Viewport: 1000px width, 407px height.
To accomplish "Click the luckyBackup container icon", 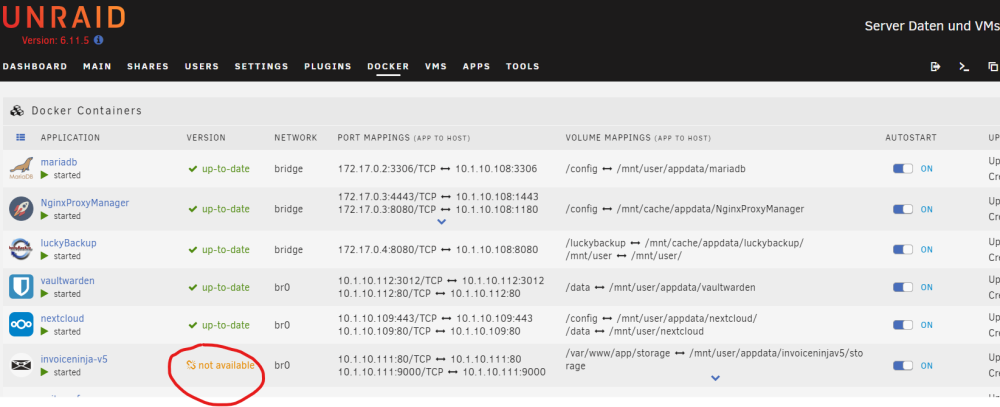I will point(21,249).
